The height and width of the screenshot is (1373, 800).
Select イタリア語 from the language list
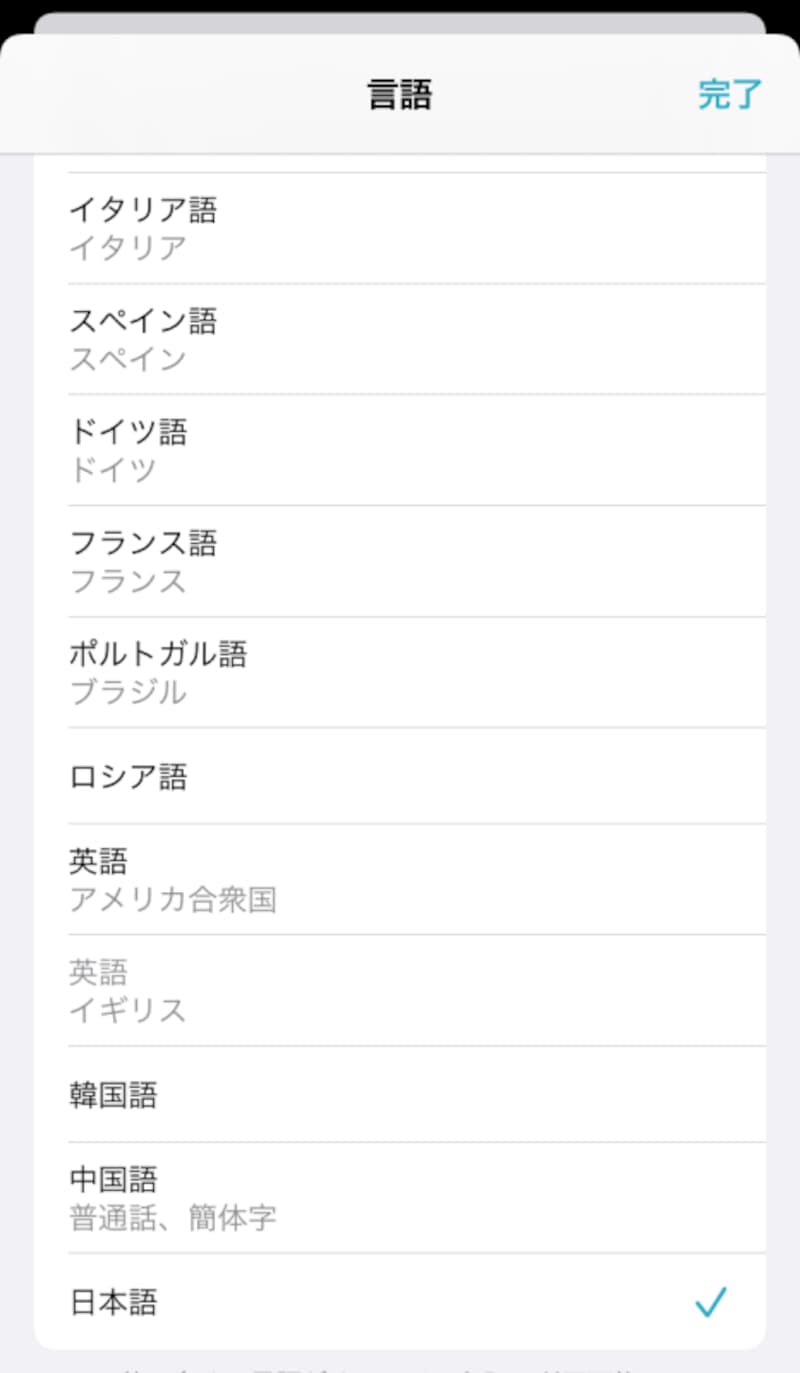pyautogui.click(x=143, y=210)
